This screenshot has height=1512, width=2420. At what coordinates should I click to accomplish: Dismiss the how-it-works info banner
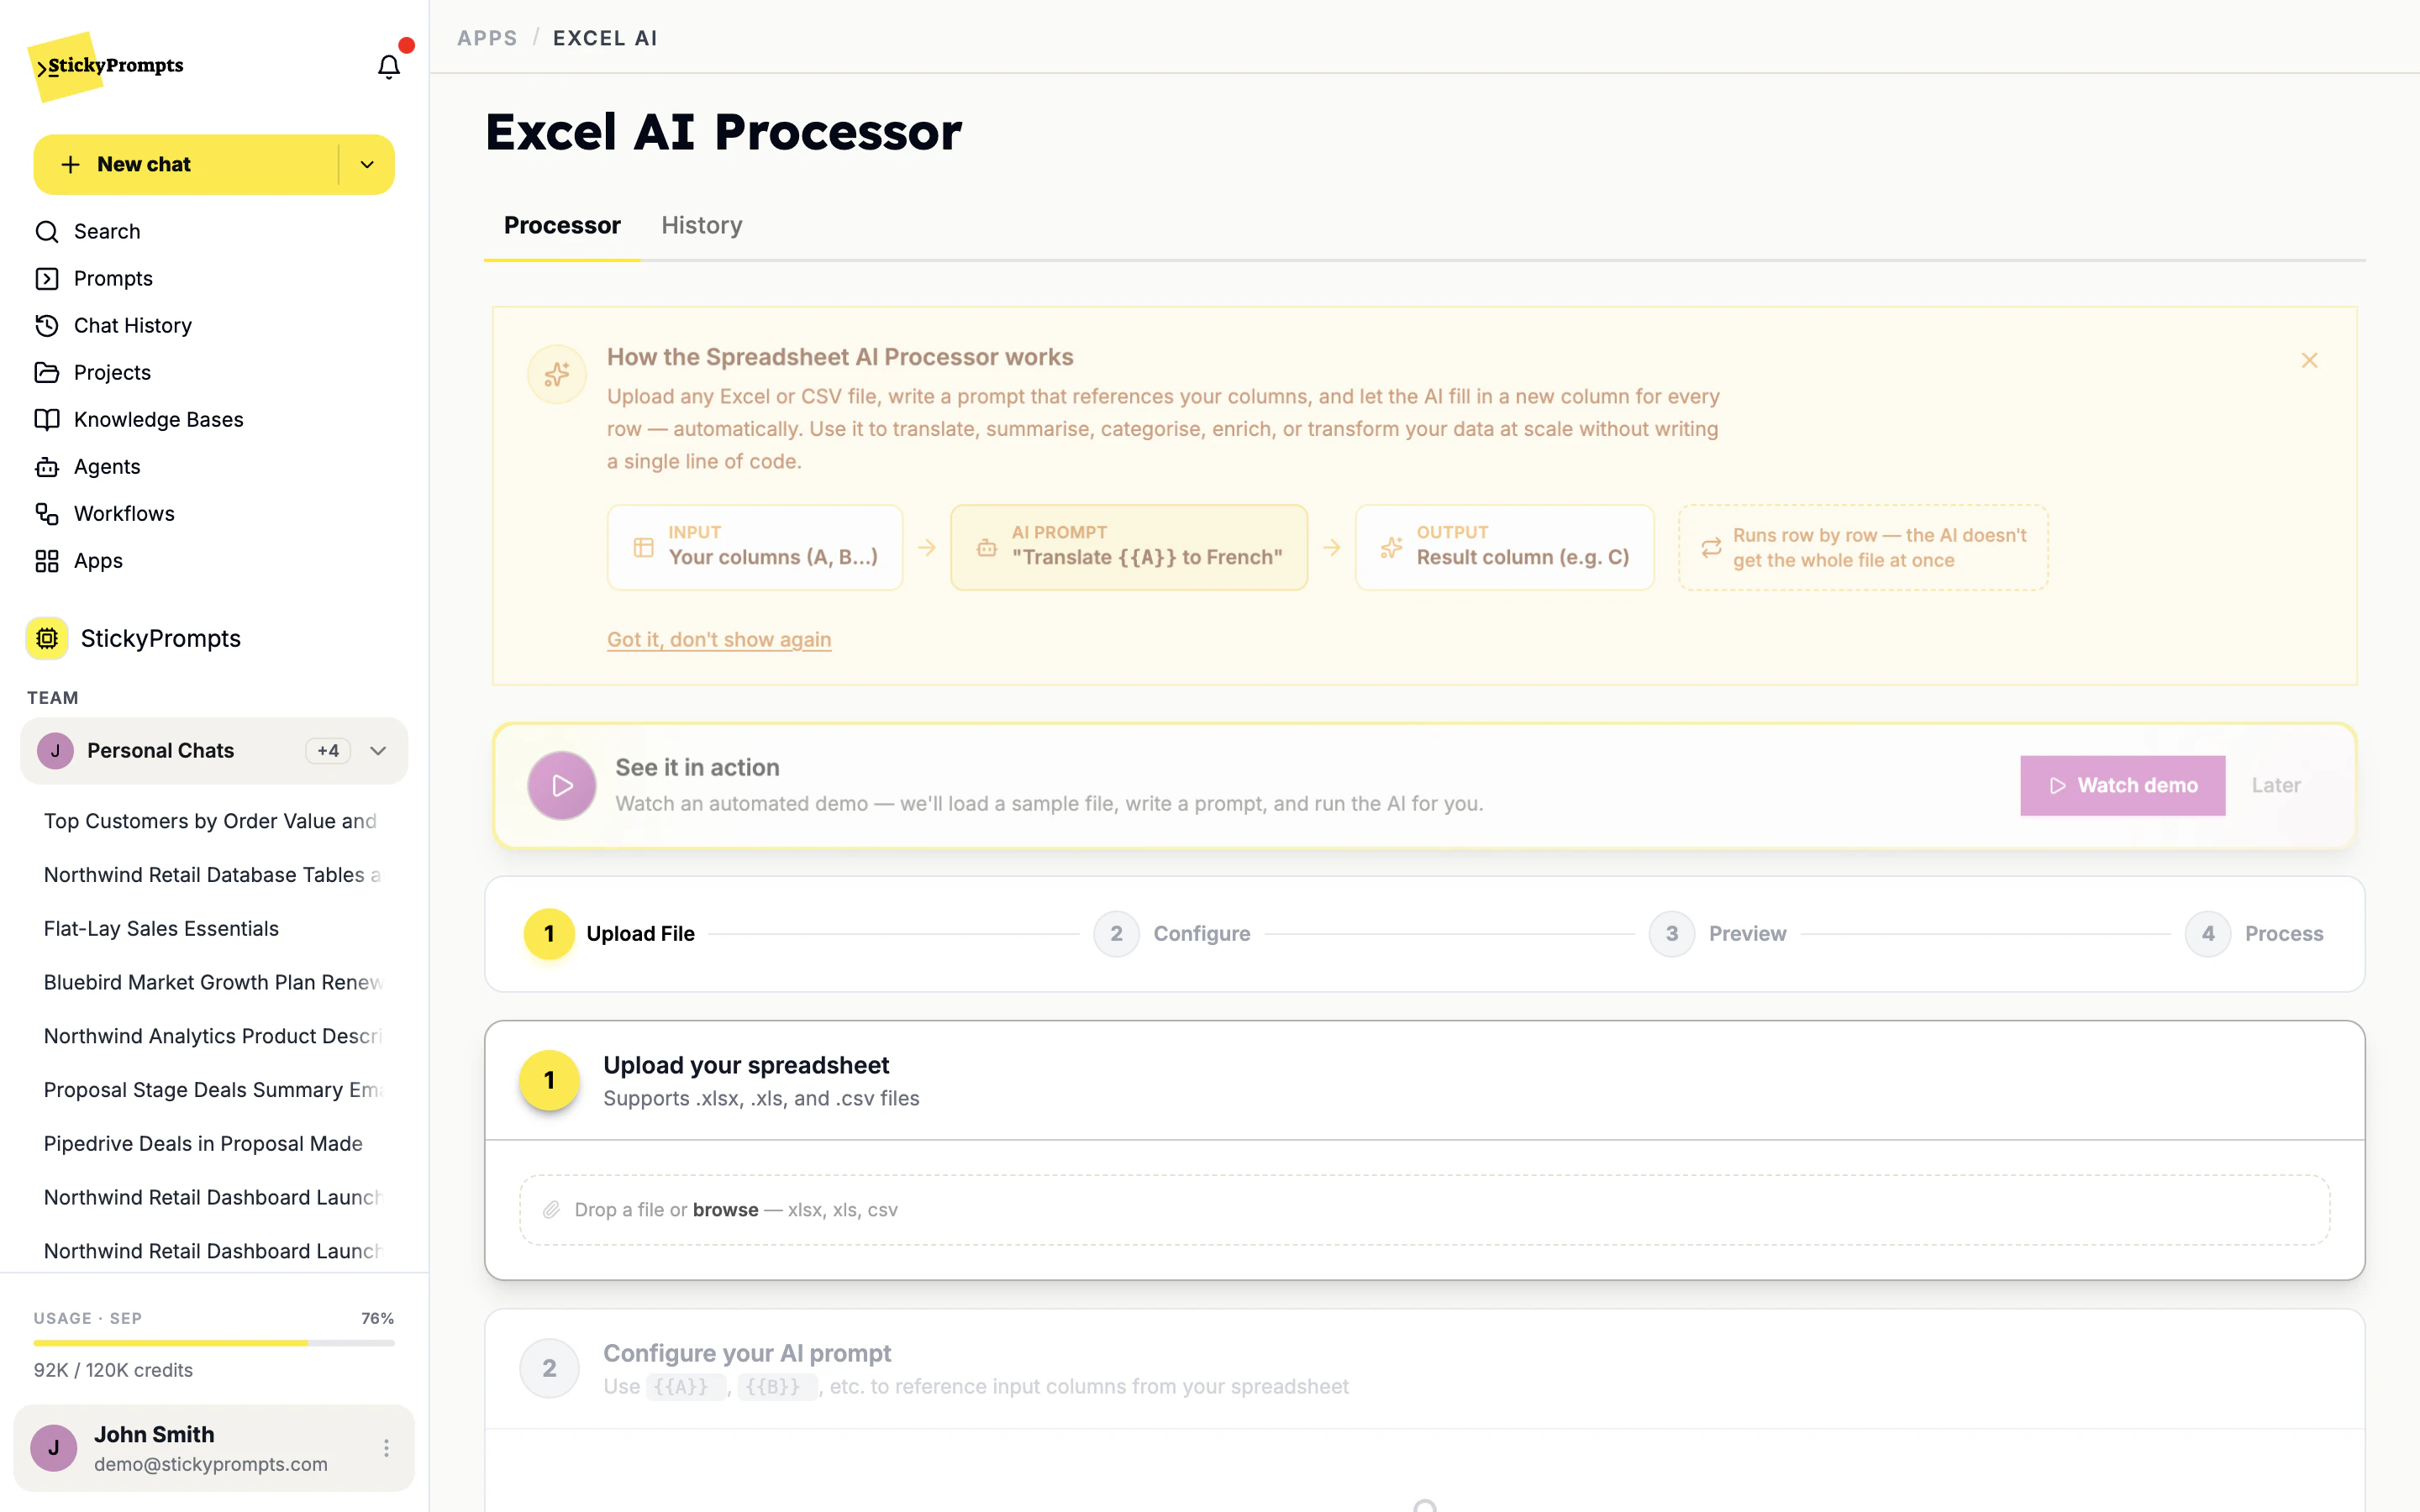pos(2309,361)
